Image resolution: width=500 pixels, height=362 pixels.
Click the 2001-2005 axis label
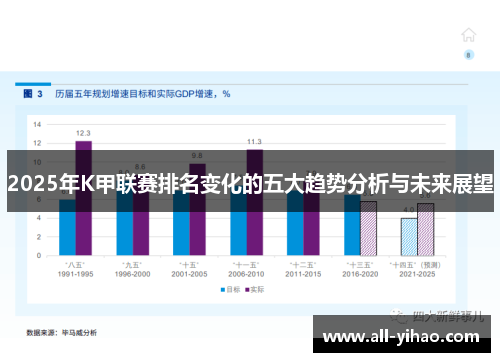(189, 274)
